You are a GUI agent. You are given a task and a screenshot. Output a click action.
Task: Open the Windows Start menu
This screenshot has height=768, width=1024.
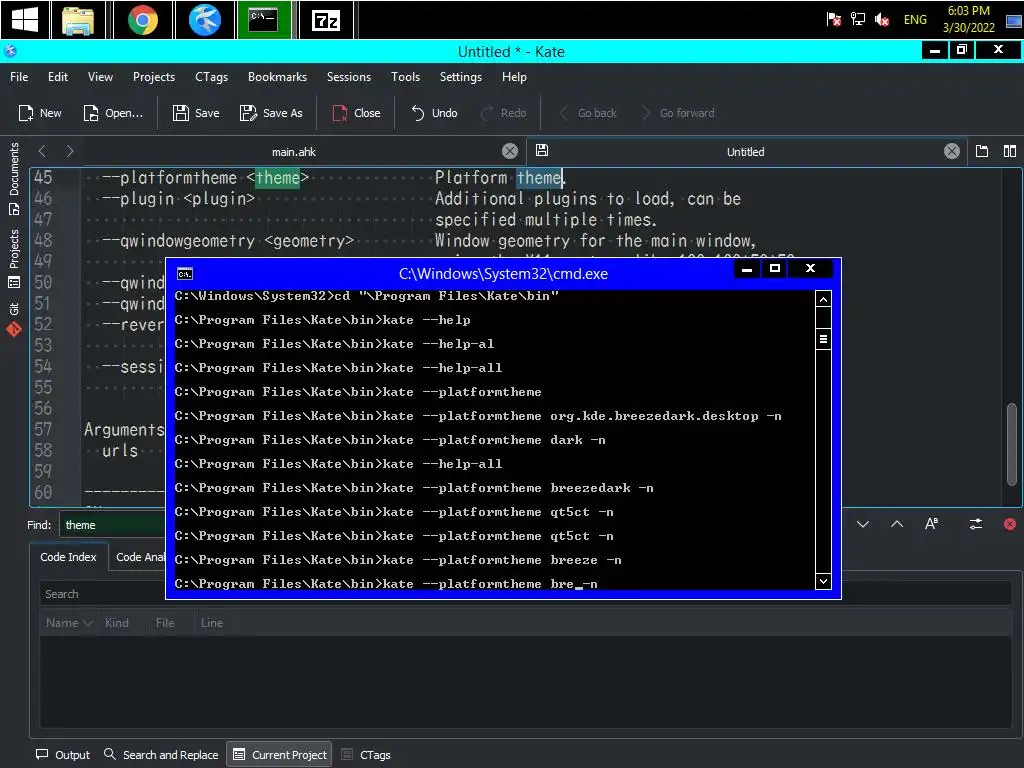(x=25, y=20)
